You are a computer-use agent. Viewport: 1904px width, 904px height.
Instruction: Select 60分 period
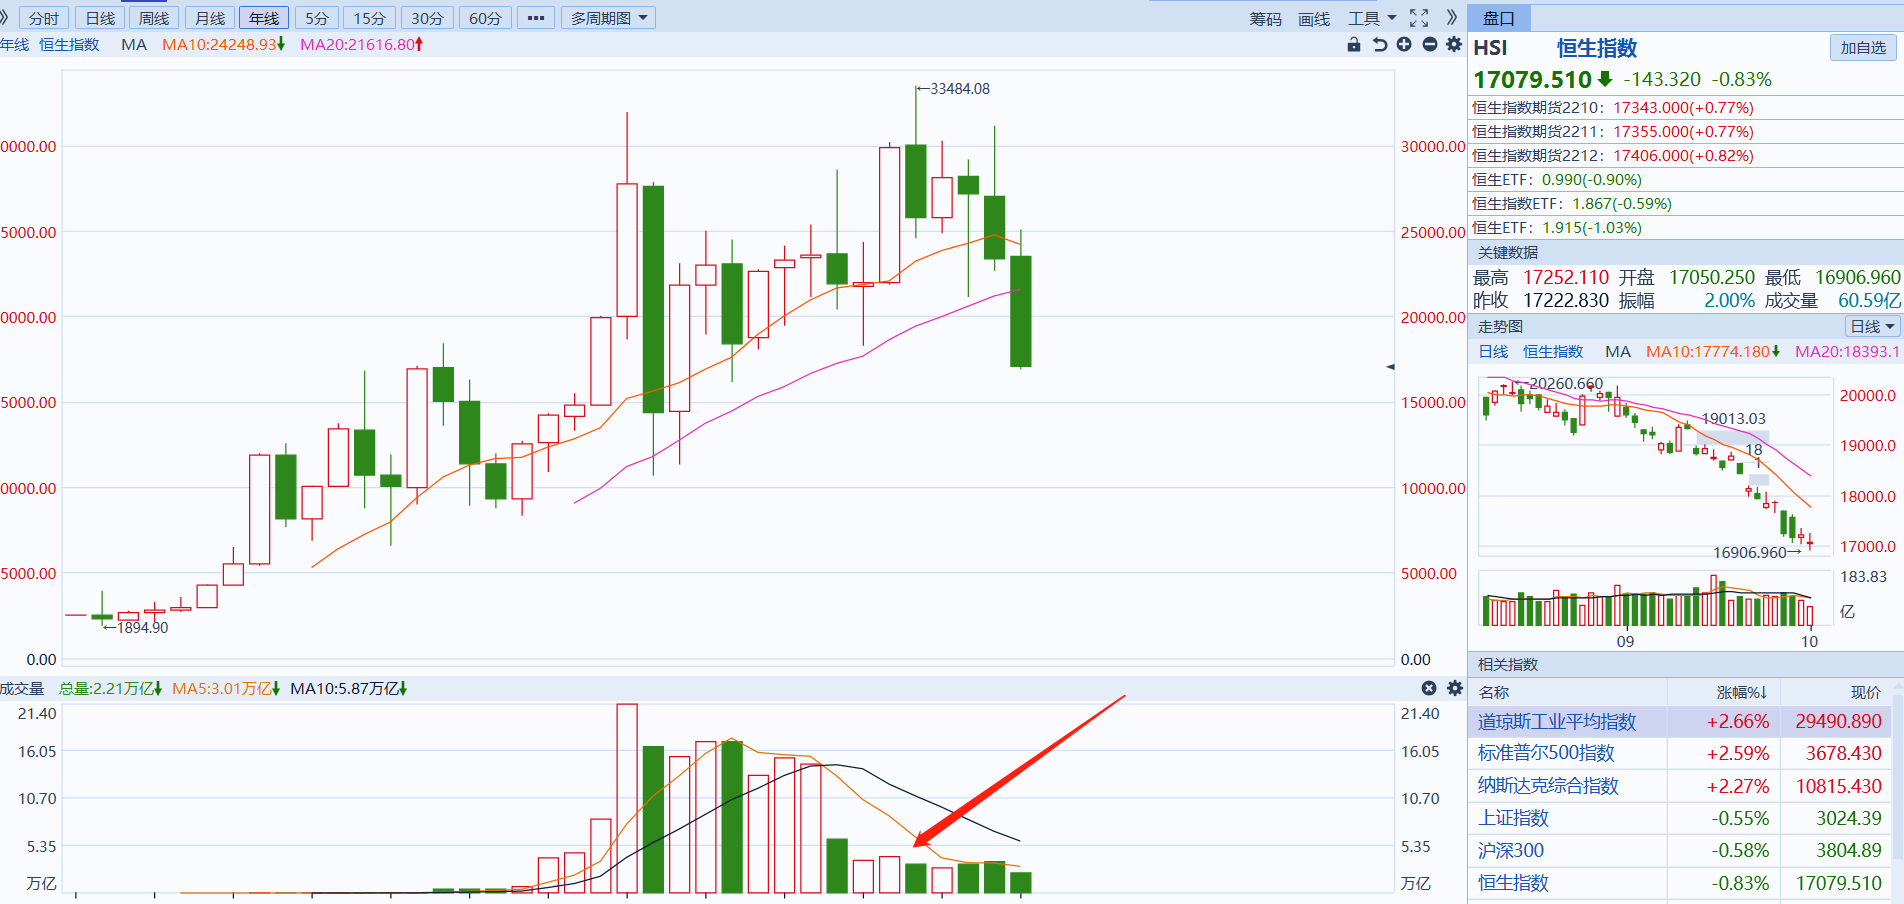click(485, 18)
